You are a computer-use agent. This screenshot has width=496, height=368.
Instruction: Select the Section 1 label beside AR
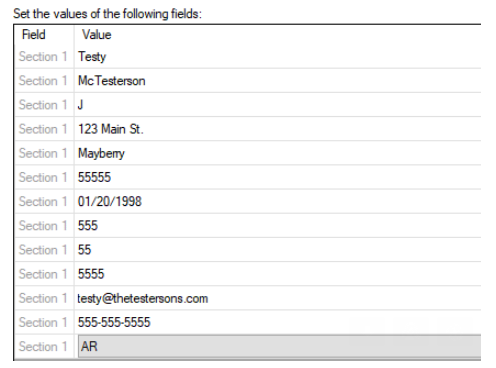click(43, 347)
